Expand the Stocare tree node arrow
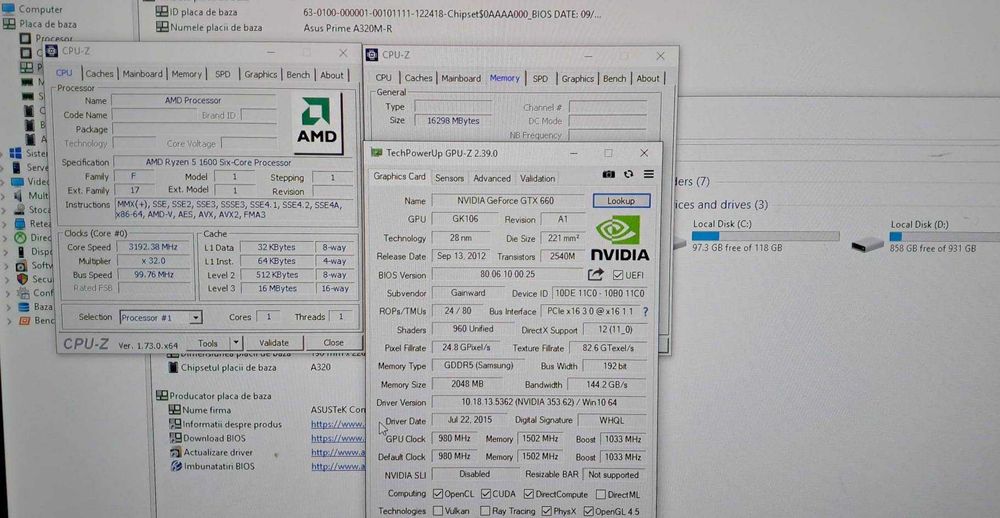1000x518 pixels. (x=6, y=210)
